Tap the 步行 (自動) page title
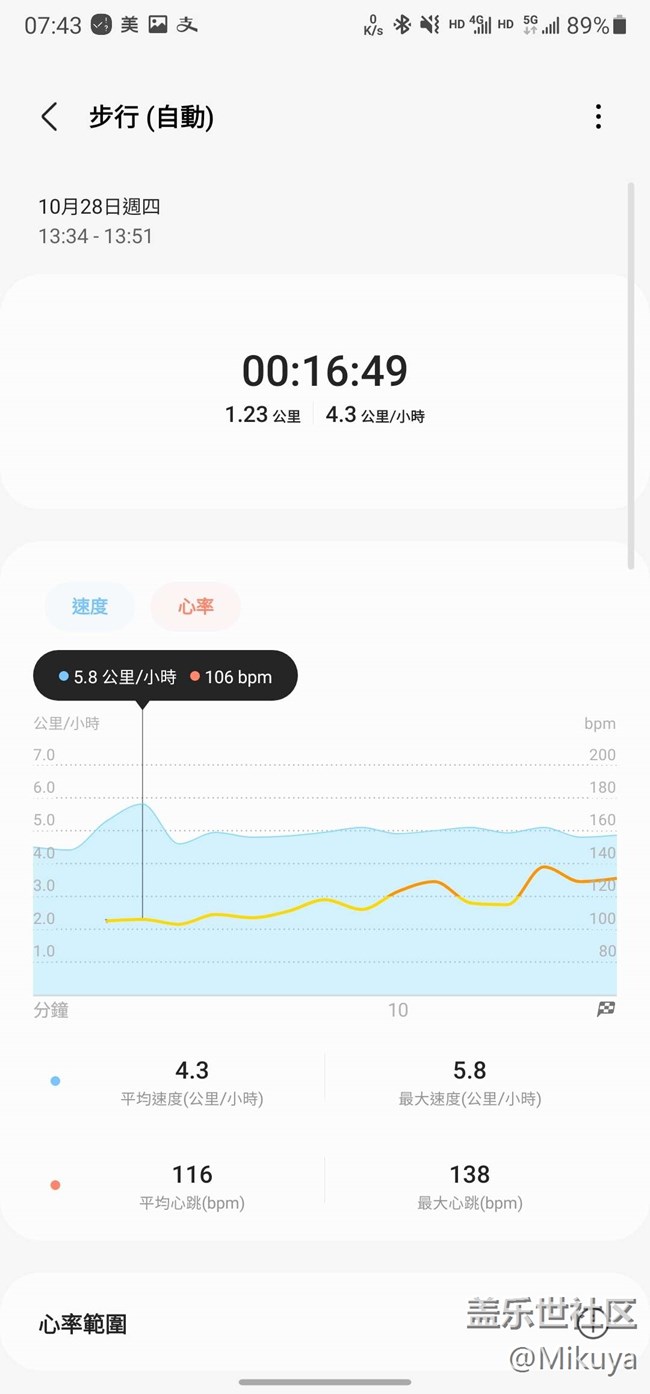The height and width of the screenshot is (1394, 650). (152, 117)
